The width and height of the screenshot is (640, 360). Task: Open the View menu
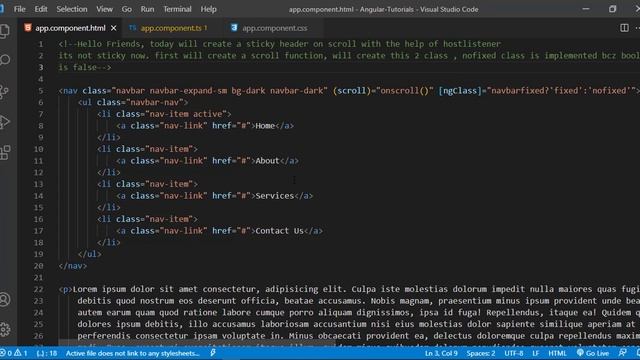(104, 9)
